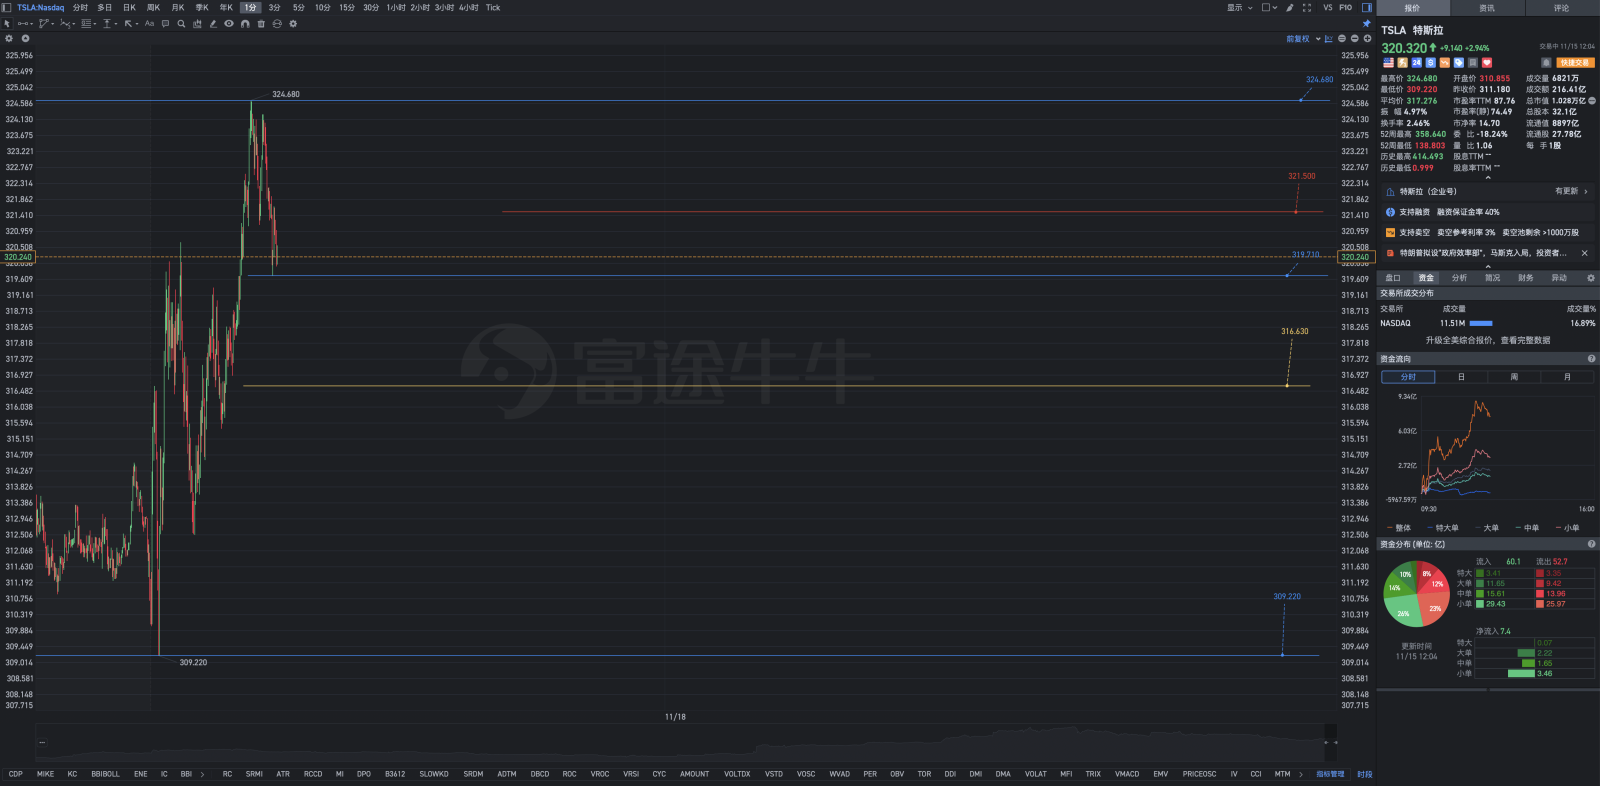The height and width of the screenshot is (786, 1600).
Task: Expand more indicators after BBI
Action: 203,774
